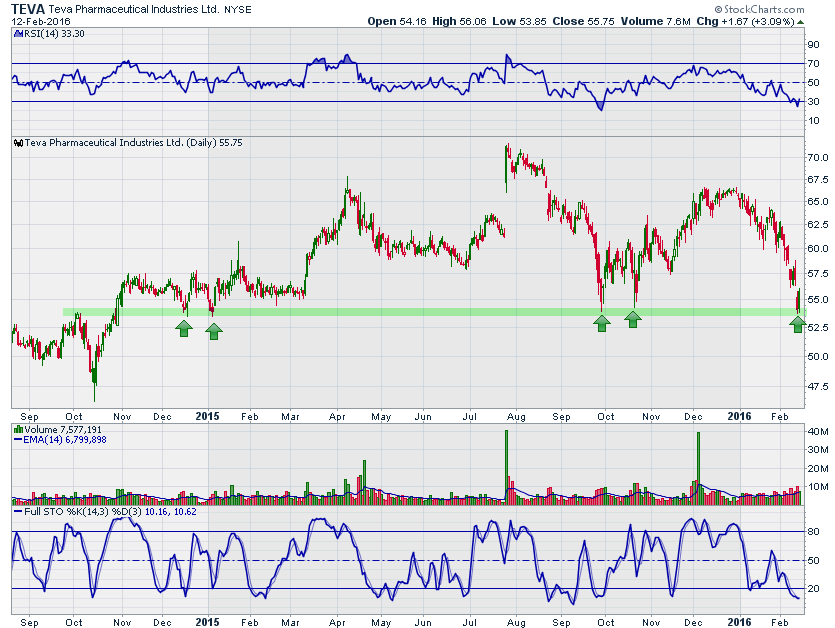Click the Teva Pharmaceutical Industries Ltd. (Daily) legend
The image size is (835, 628).
click(x=134, y=143)
